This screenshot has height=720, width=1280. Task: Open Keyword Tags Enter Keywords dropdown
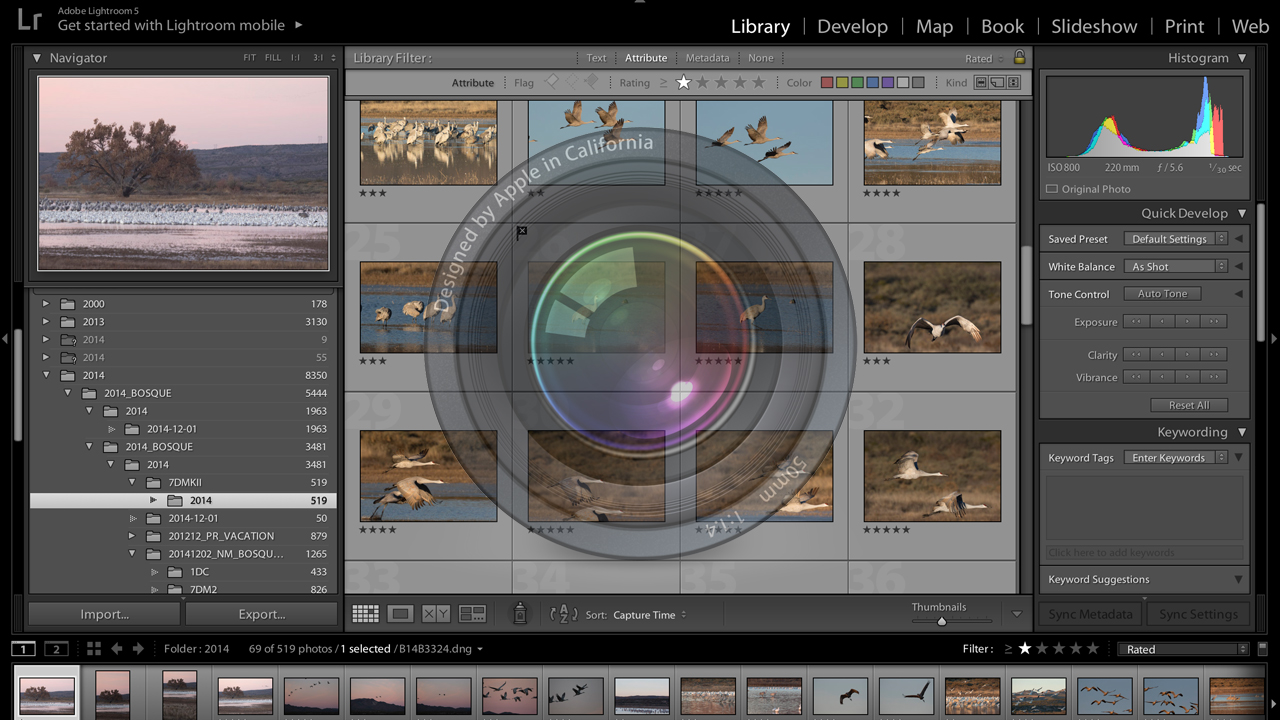point(1175,458)
